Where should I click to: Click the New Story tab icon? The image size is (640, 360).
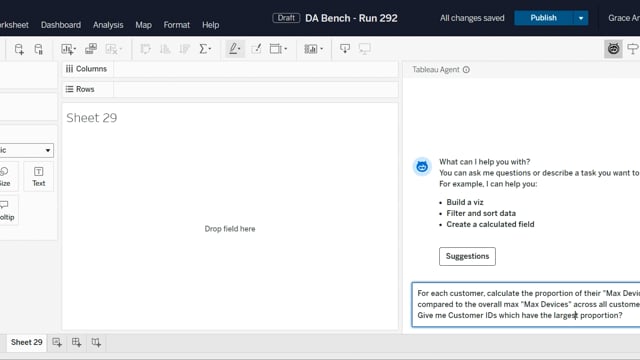96,342
